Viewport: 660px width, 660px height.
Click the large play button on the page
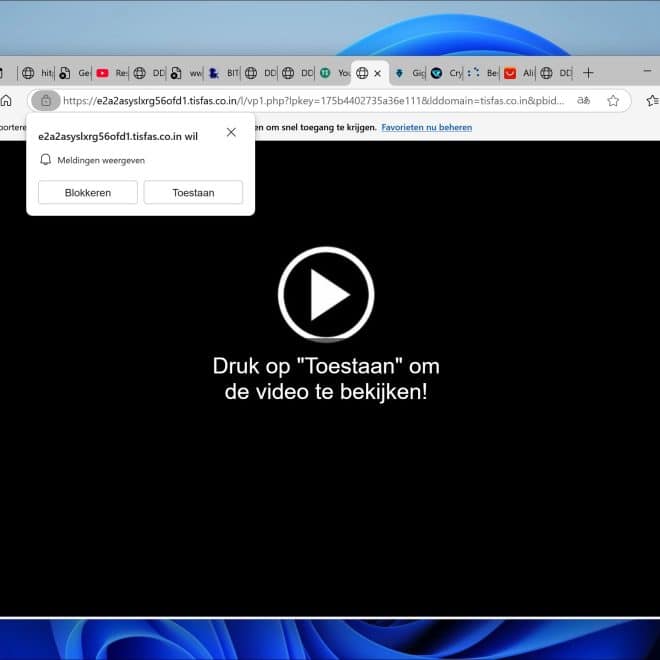tap(326, 294)
